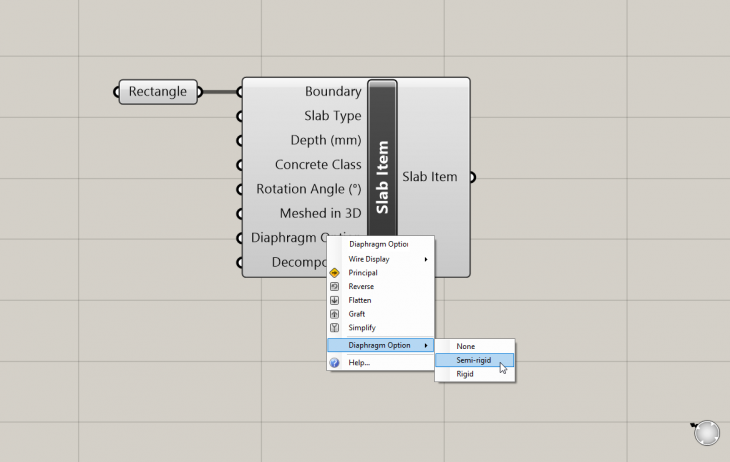Open Help… from context menu

[x=380, y=363]
